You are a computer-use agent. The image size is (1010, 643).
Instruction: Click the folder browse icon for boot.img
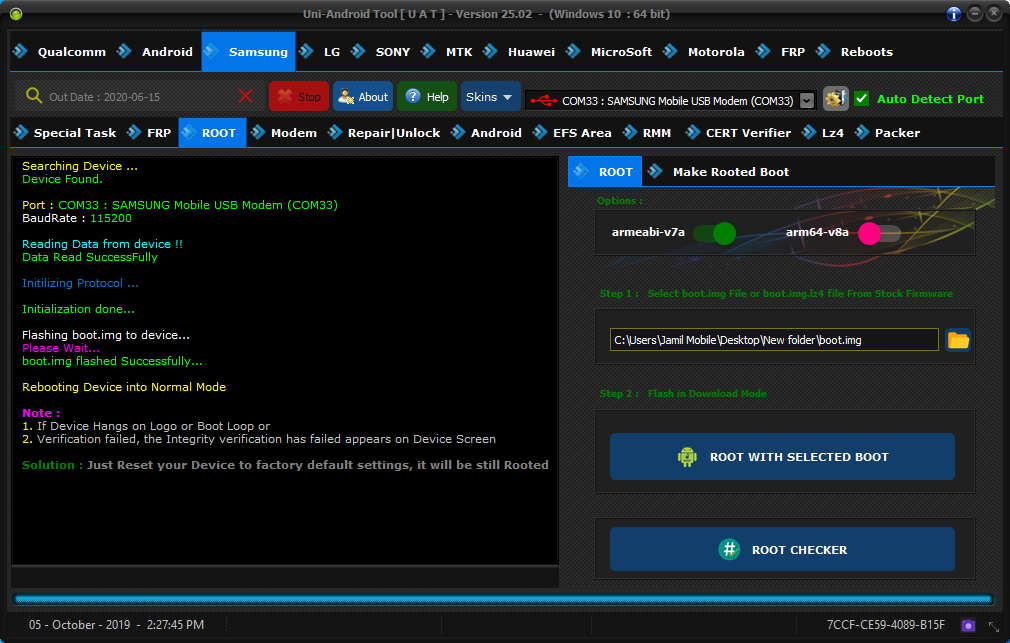(958, 340)
